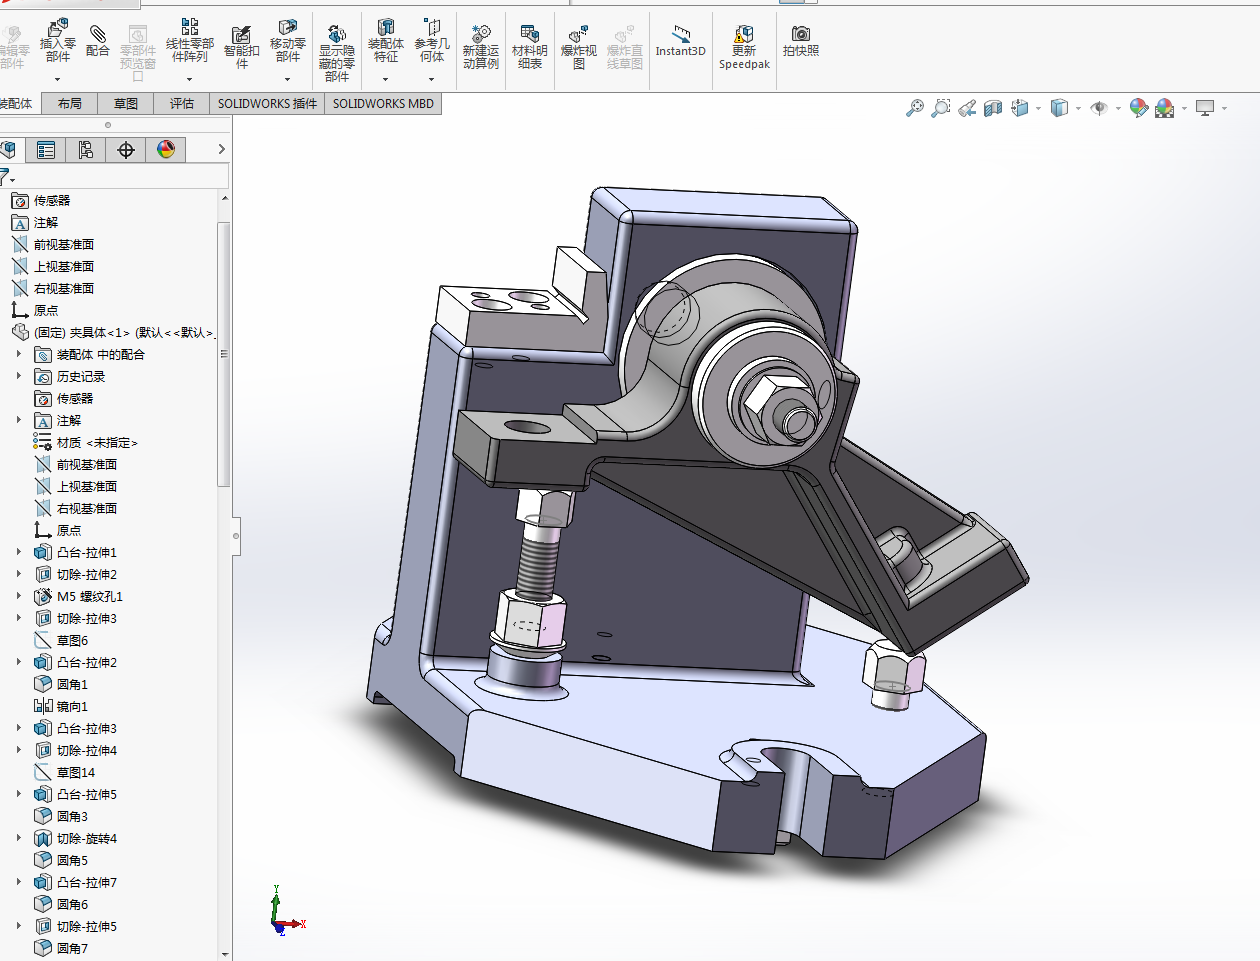The height and width of the screenshot is (961, 1260).
Task: Click the Hide/Show Items eye icon
Action: [x=1099, y=108]
